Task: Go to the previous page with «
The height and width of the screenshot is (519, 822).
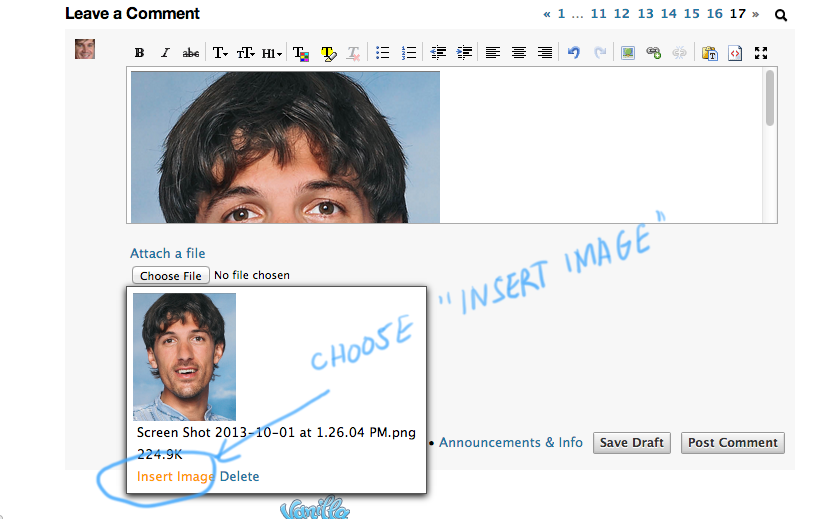Action: [x=547, y=14]
